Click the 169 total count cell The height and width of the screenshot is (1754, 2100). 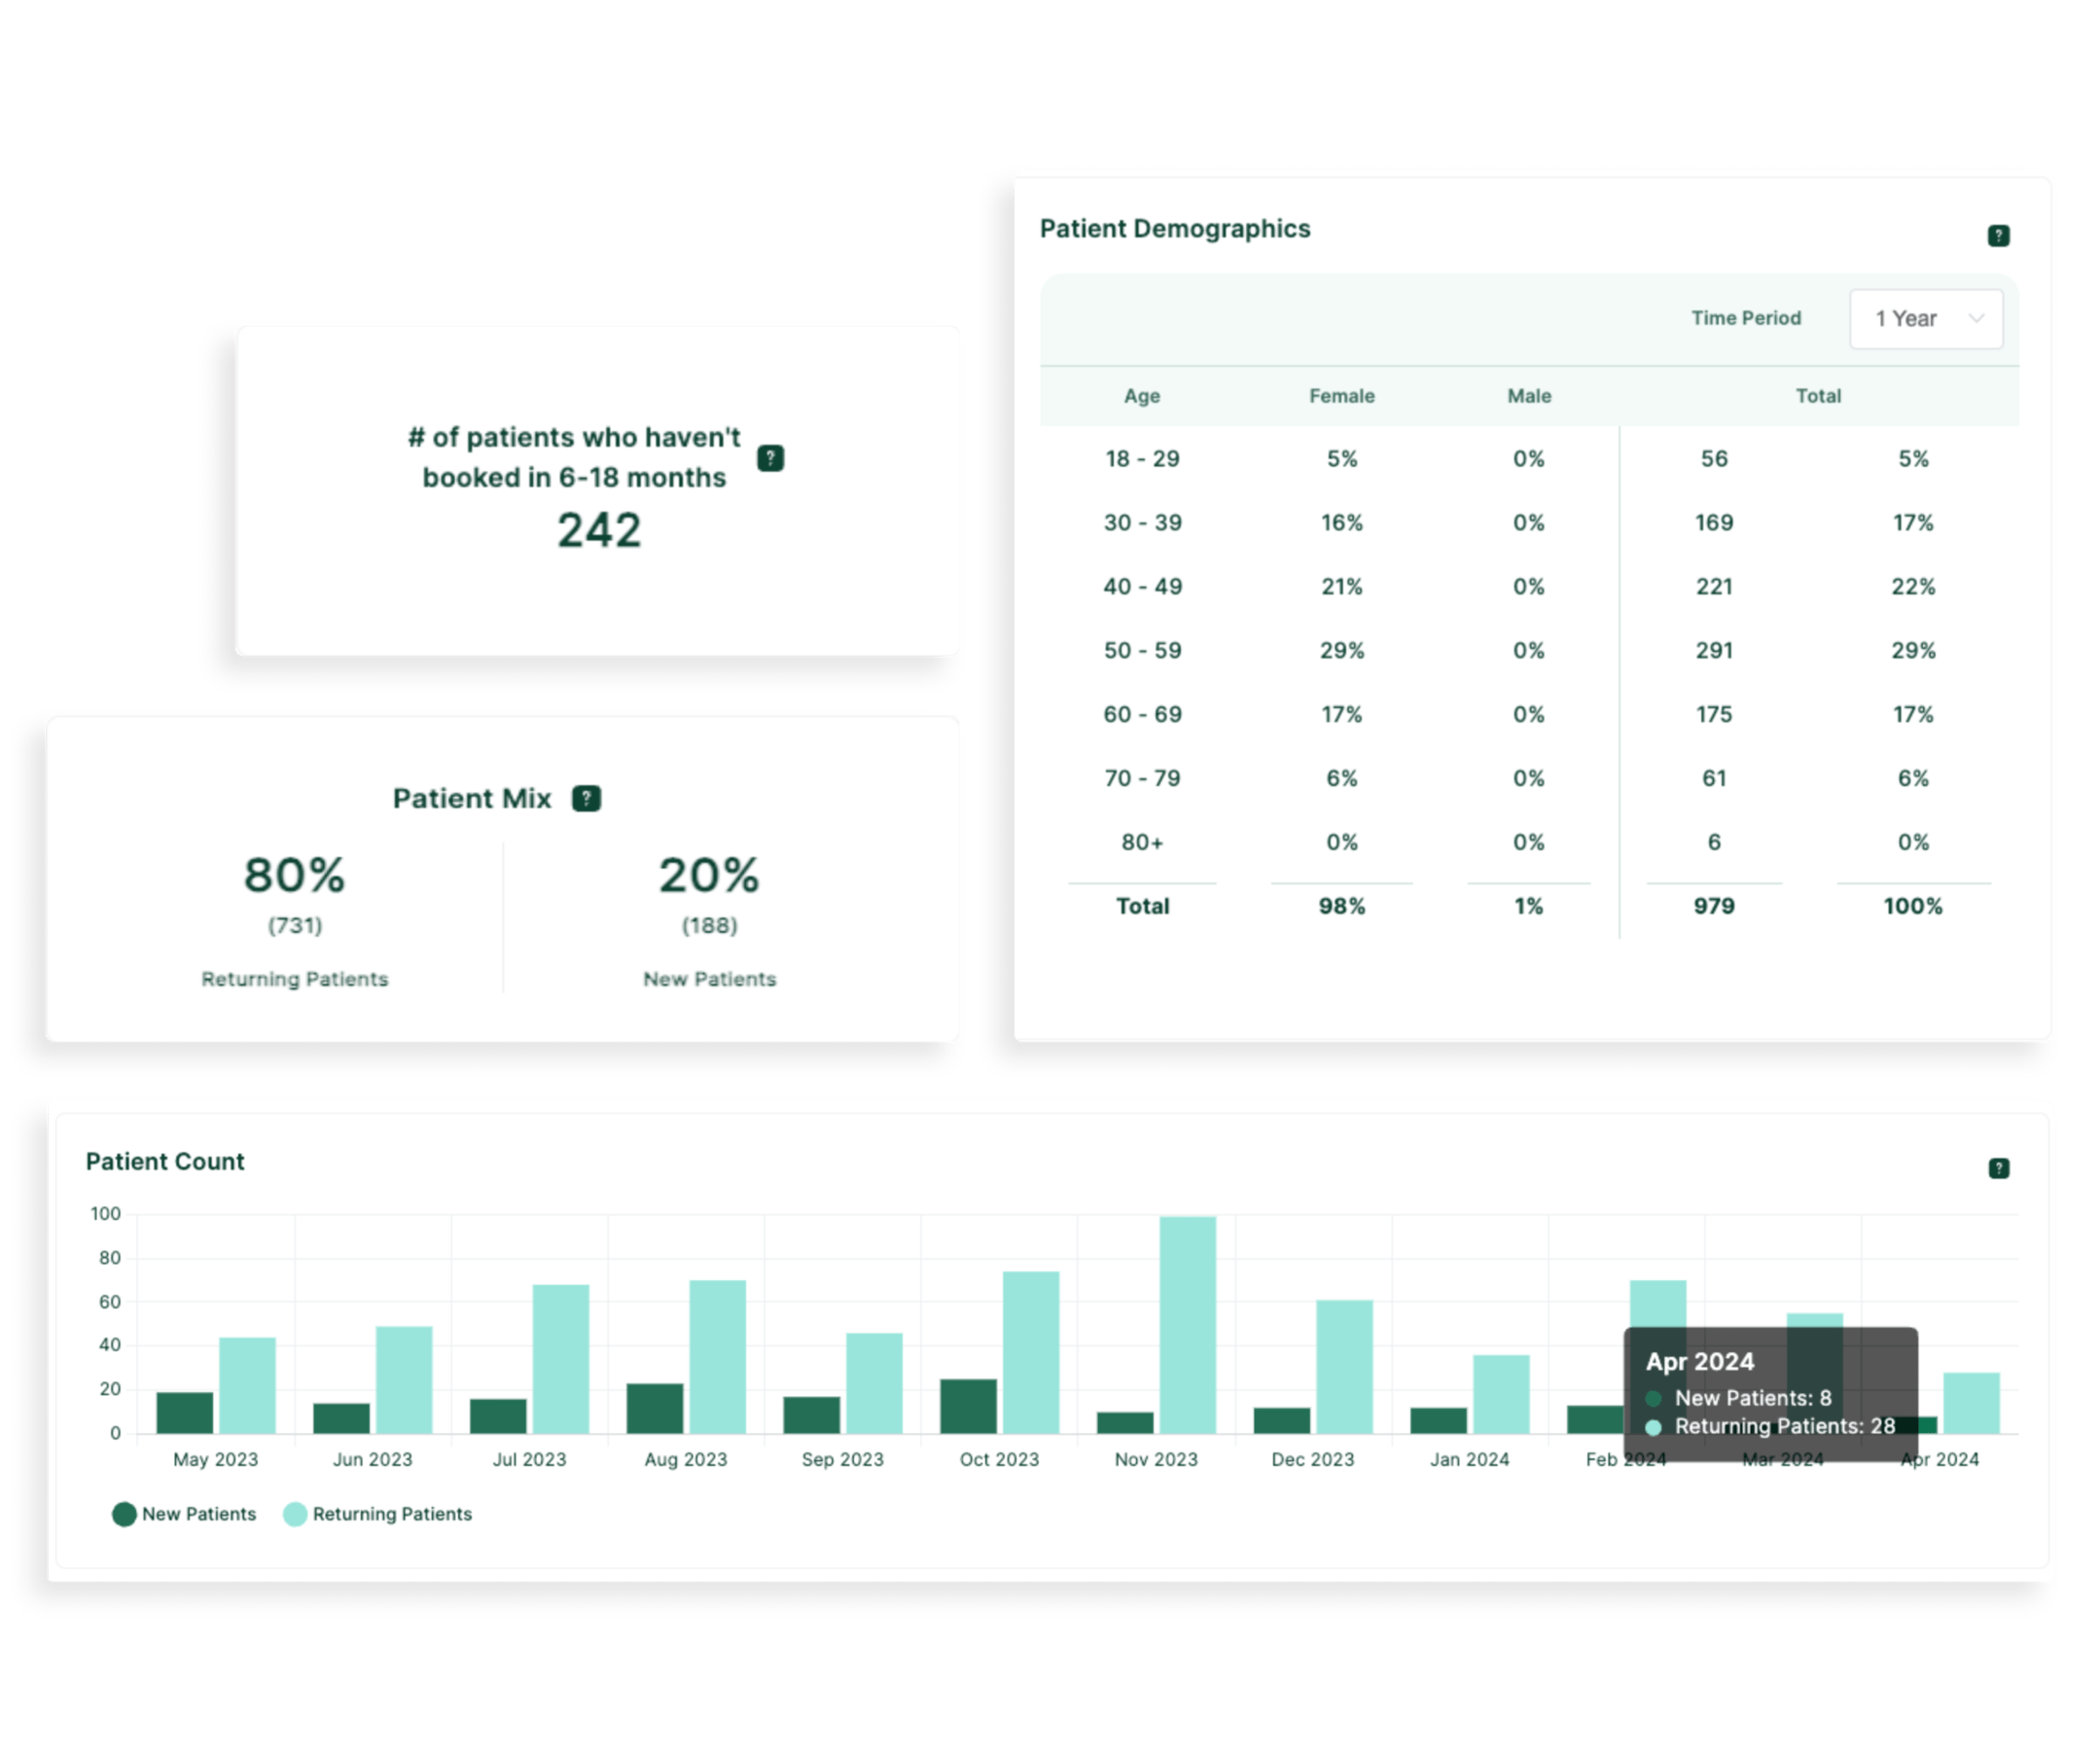tap(1714, 523)
